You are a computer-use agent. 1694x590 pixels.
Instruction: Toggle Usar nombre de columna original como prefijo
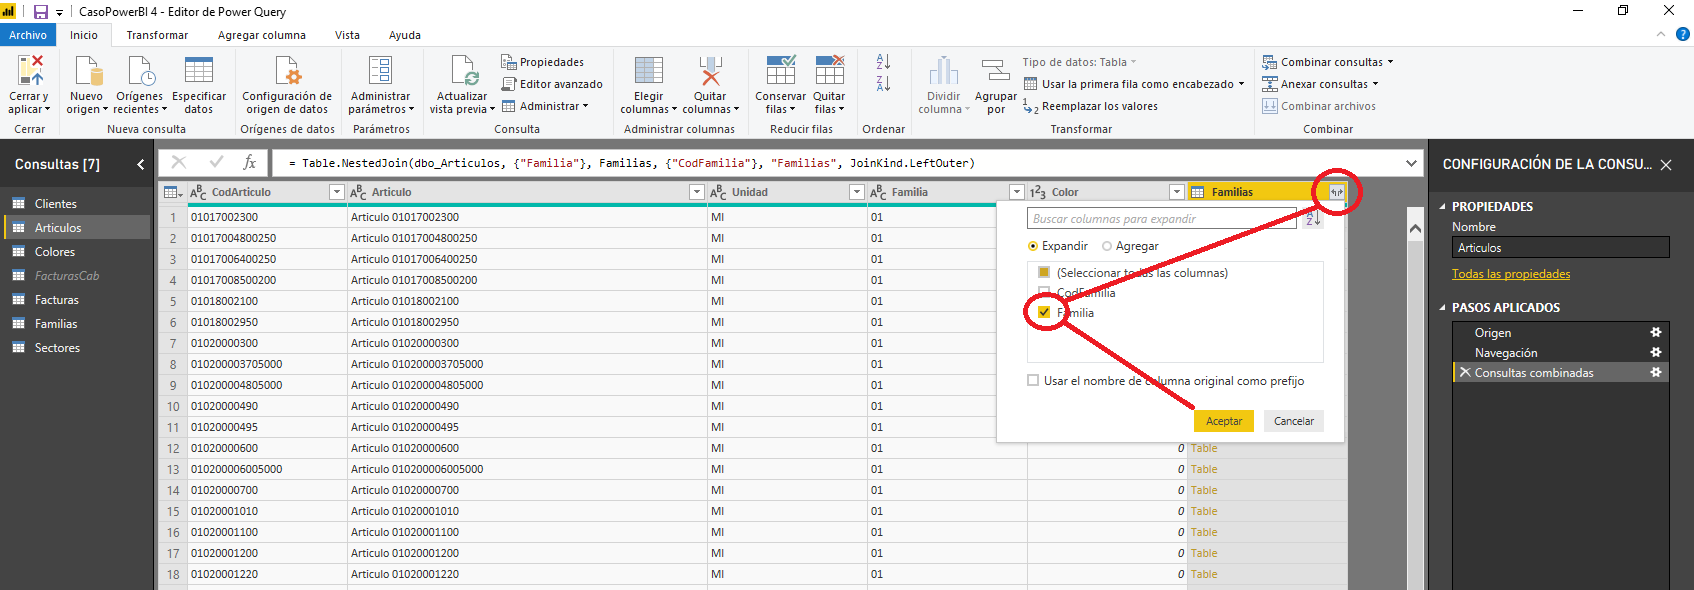(1033, 380)
